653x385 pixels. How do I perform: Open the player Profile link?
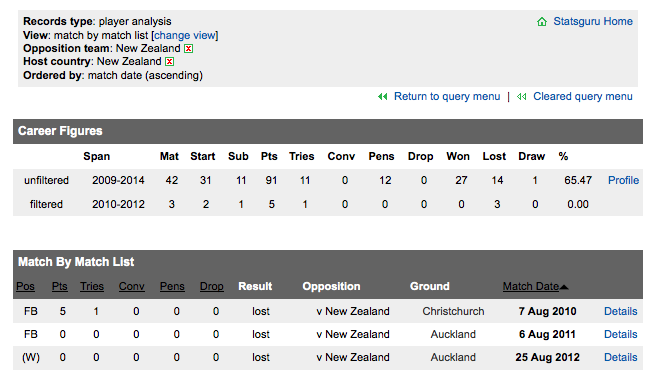[x=623, y=180]
